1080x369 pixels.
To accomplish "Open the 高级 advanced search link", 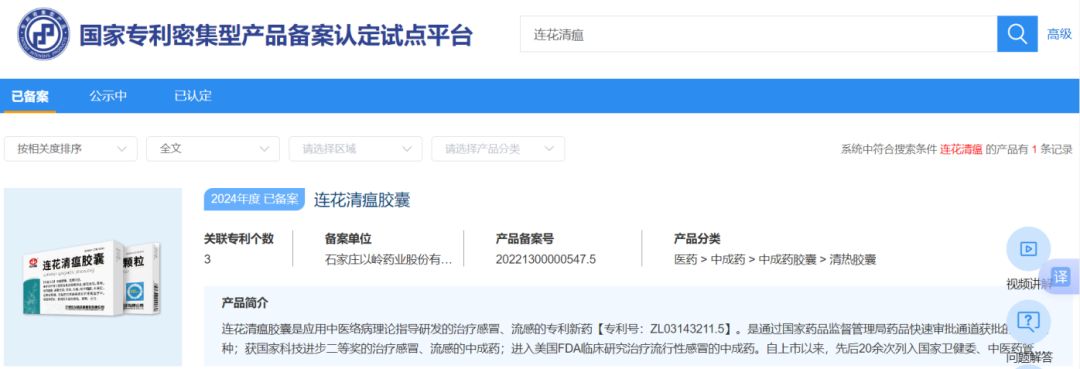I will [x=1059, y=34].
